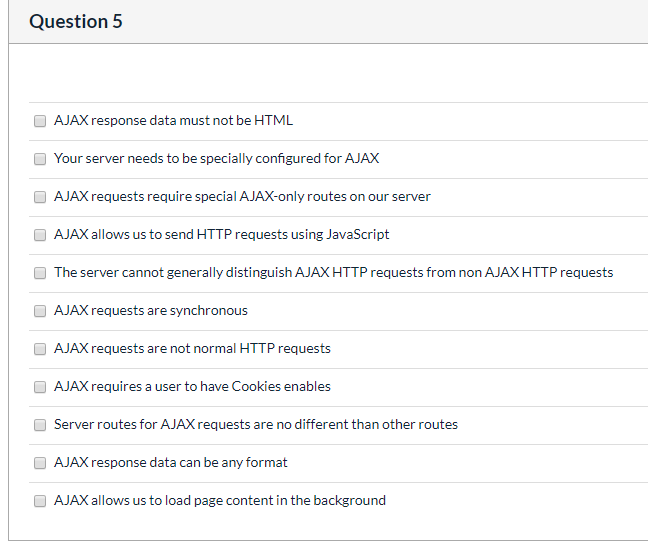Viewport: 648px width, 553px height.
Task: Mark 'AJAX requests are not normal HTTP requests'
Action: tap(40, 349)
